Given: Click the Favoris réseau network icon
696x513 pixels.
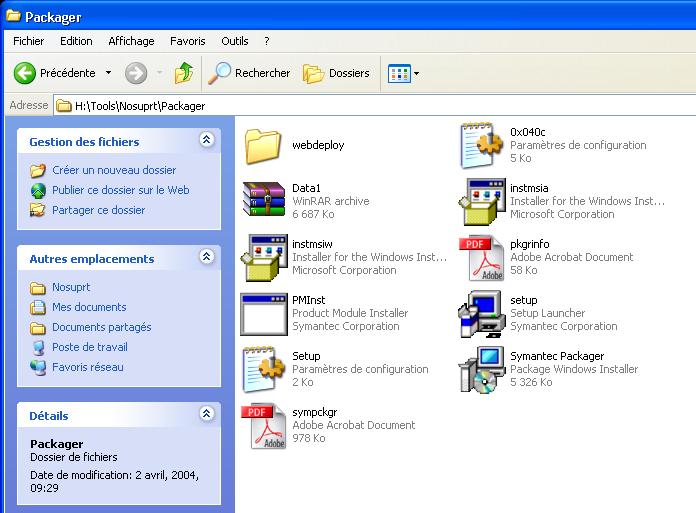Looking at the screenshot, I should pyautogui.click(x=38, y=367).
